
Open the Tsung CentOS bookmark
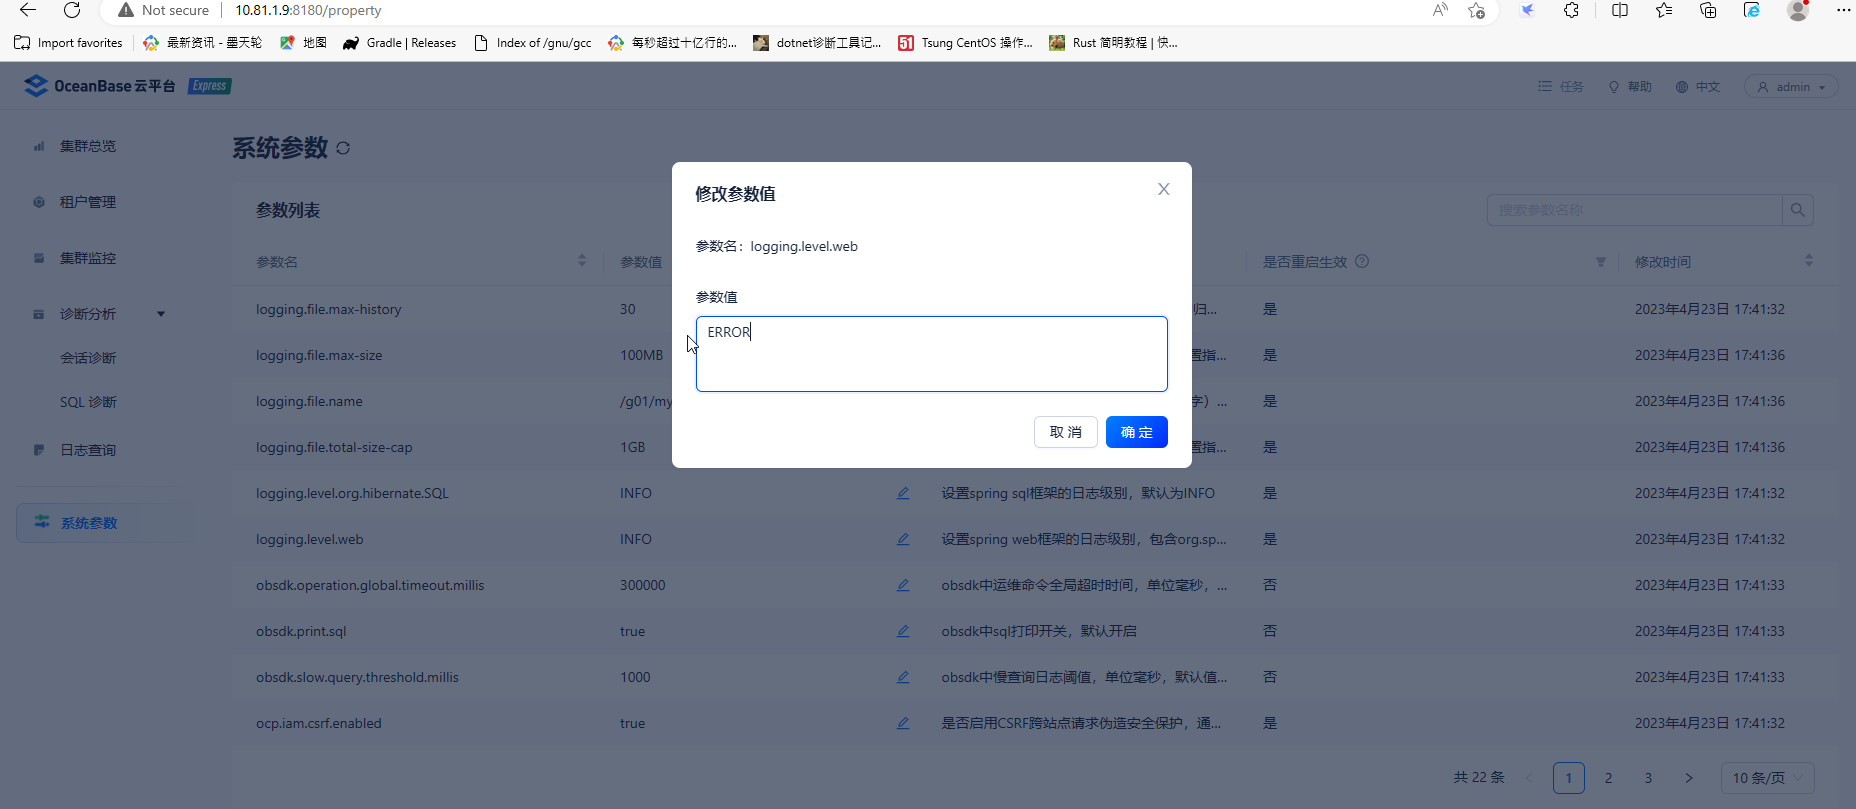(x=965, y=43)
